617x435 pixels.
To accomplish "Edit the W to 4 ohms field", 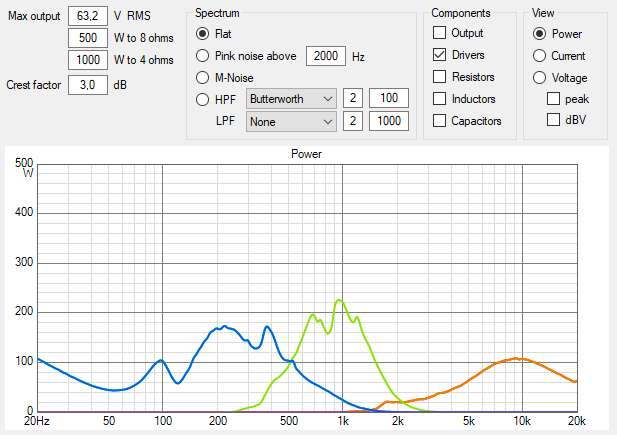I will (88, 60).
